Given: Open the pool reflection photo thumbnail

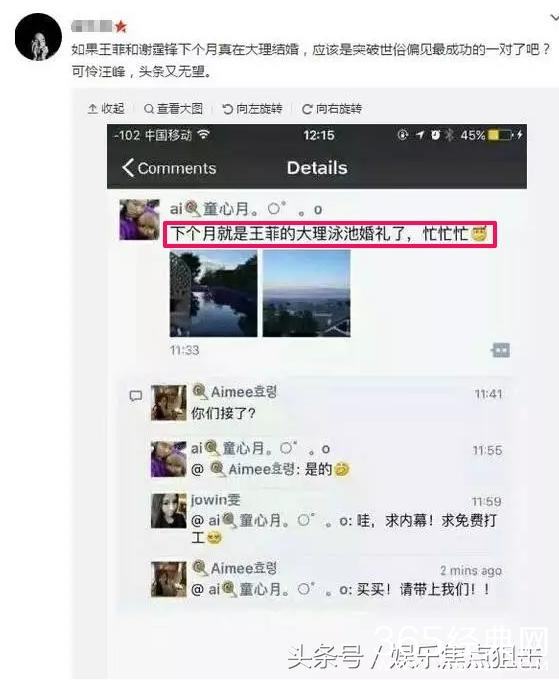Looking at the screenshot, I should tap(213, 293).
